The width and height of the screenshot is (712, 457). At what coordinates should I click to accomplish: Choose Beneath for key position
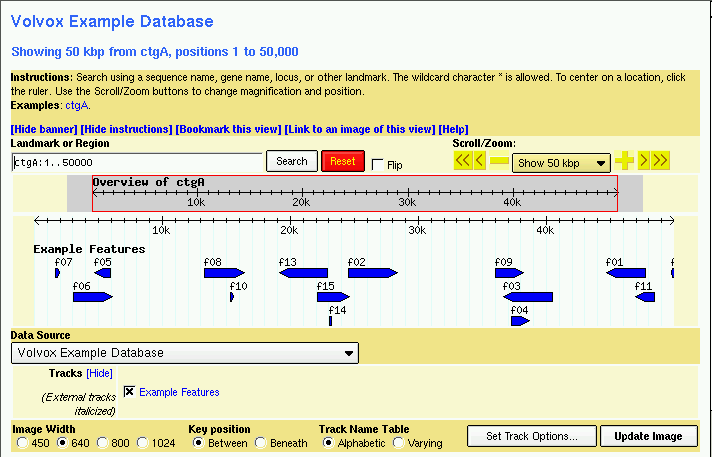261,443
